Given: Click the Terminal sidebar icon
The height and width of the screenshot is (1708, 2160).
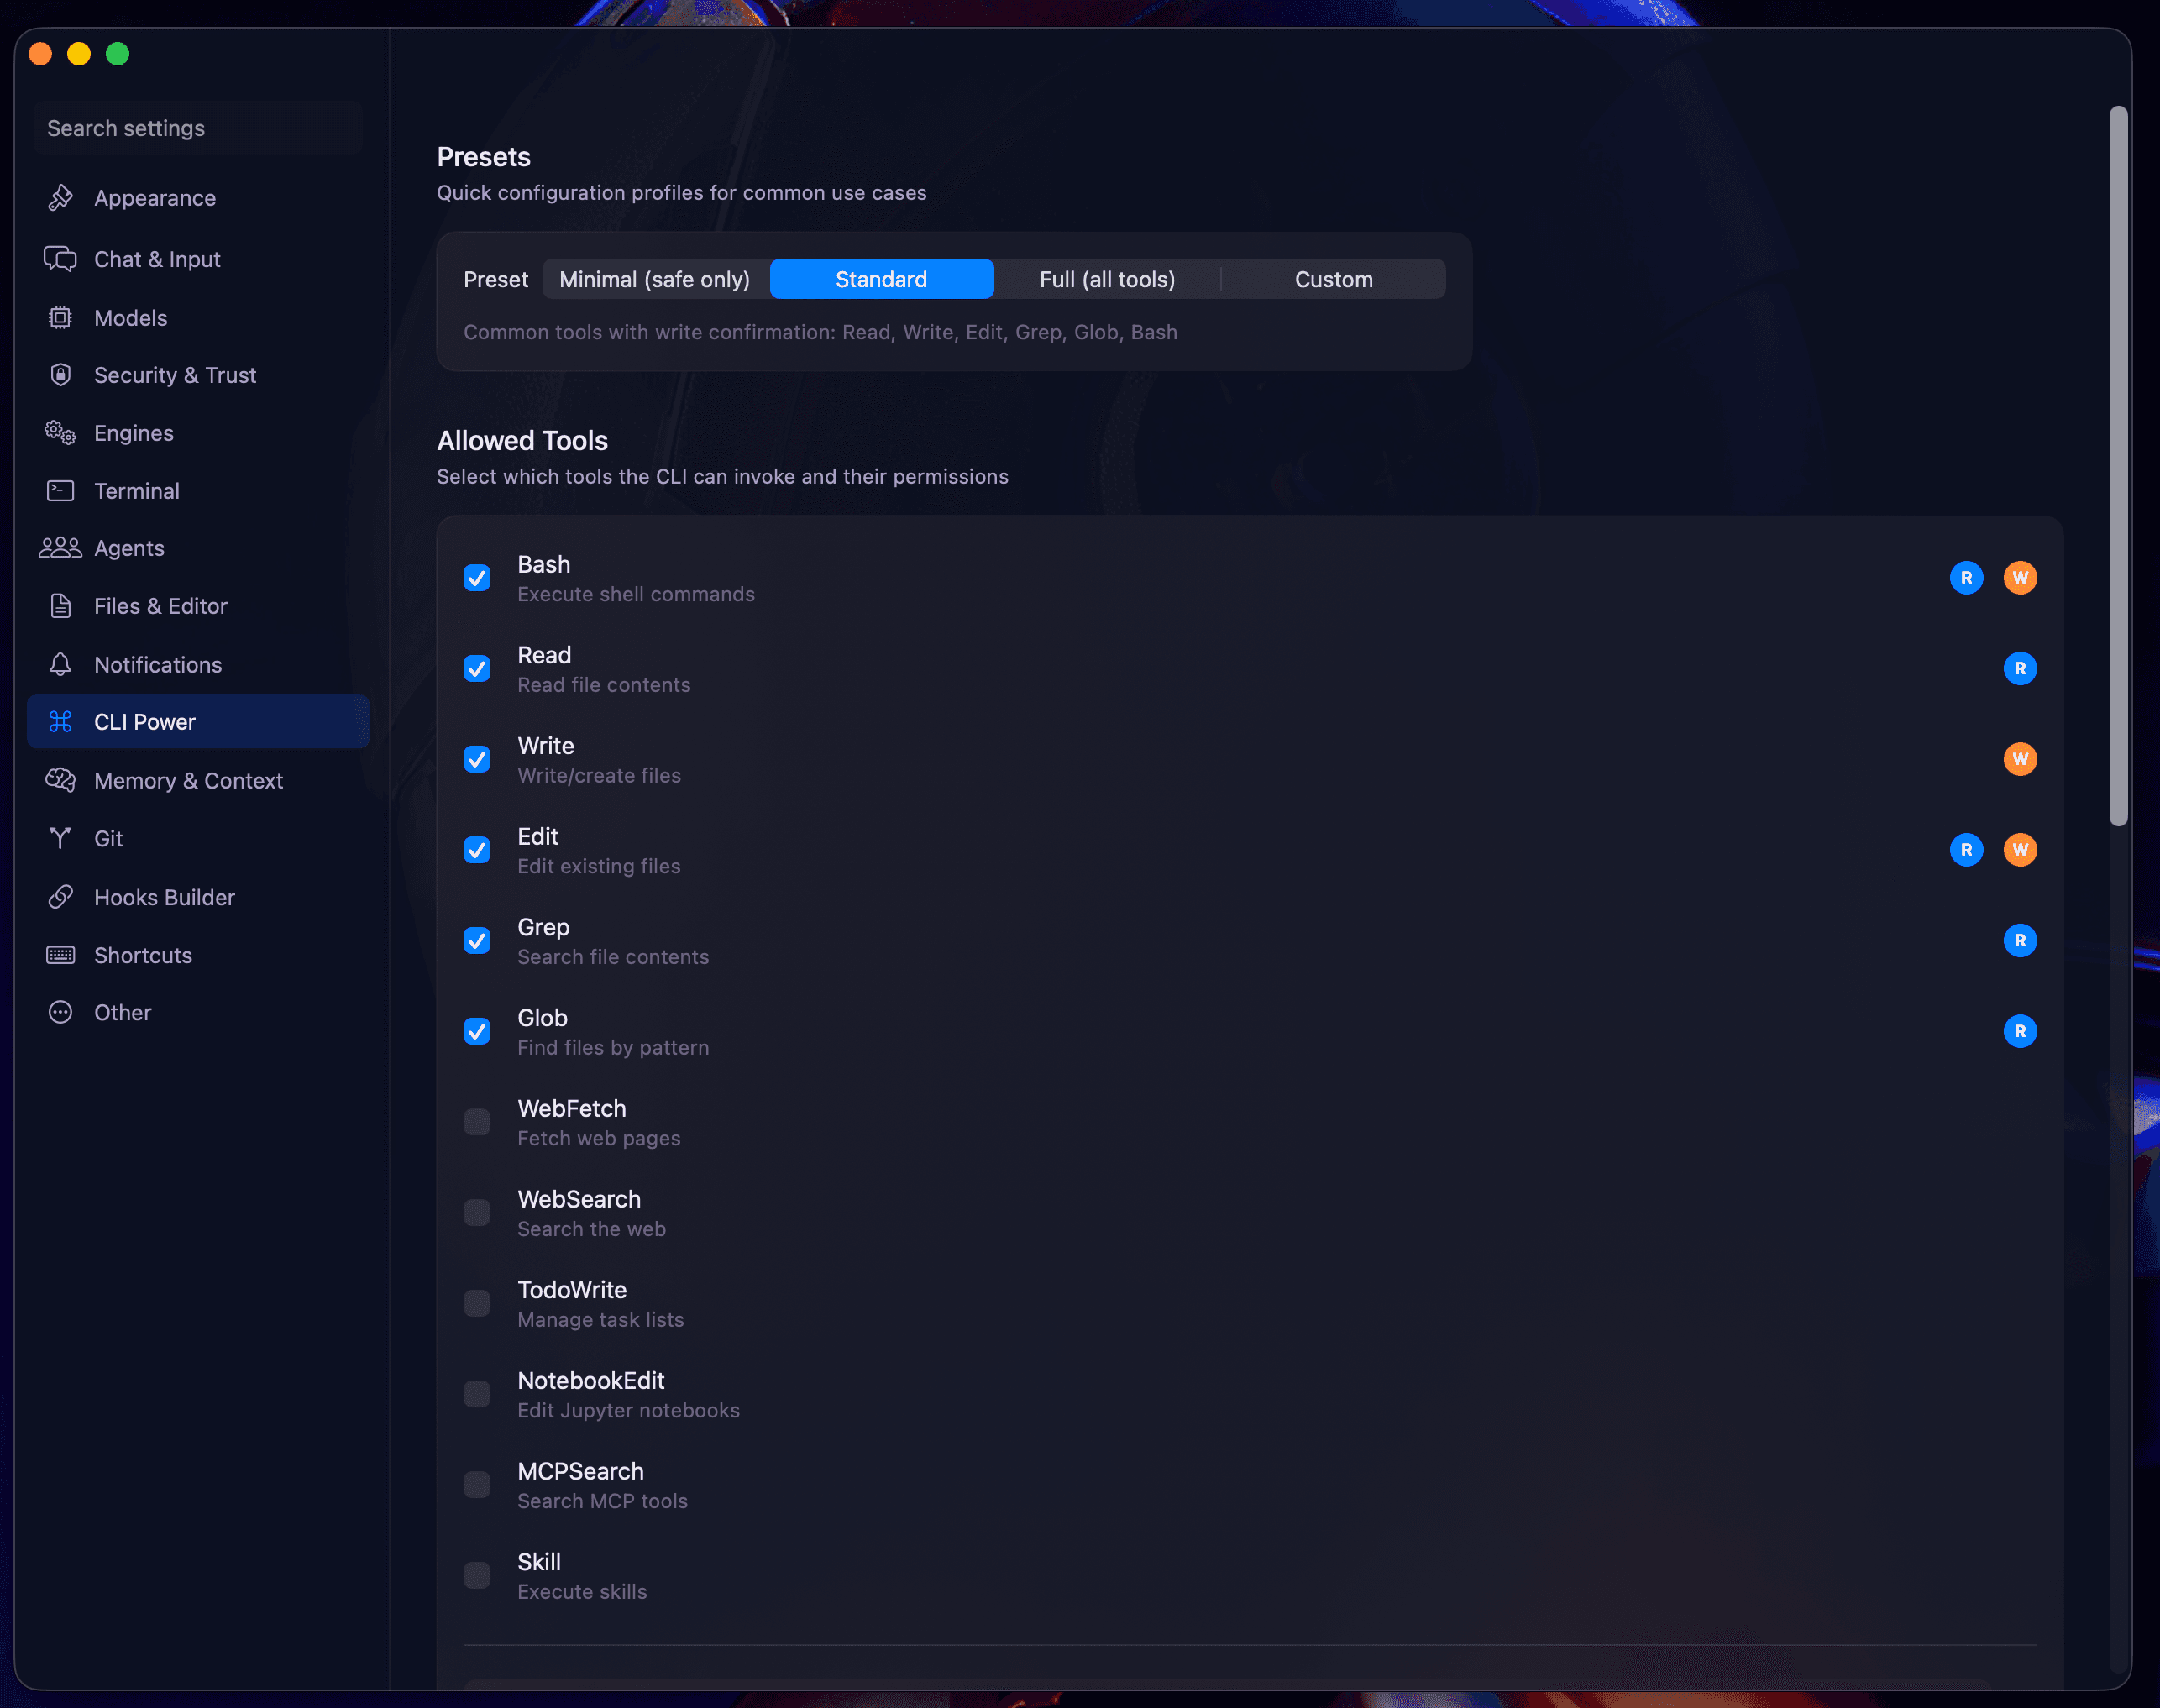Looking at the screenshot, I should click(60, 490).
